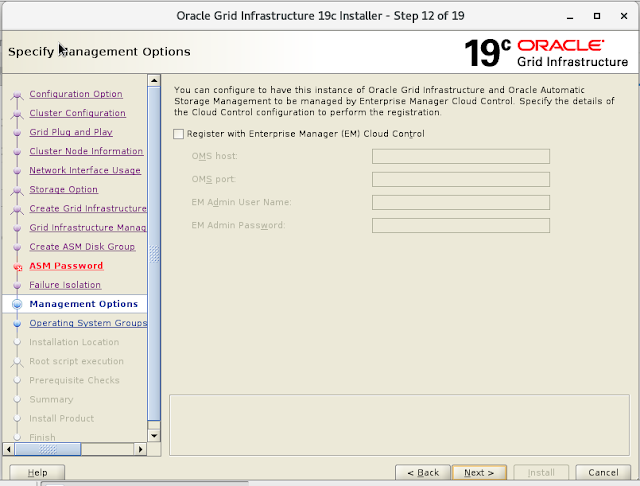640x486 pixels.
Task: Click the Management Options current-step bullet icon
Action: pyautogui.click(x=17, y=304)
